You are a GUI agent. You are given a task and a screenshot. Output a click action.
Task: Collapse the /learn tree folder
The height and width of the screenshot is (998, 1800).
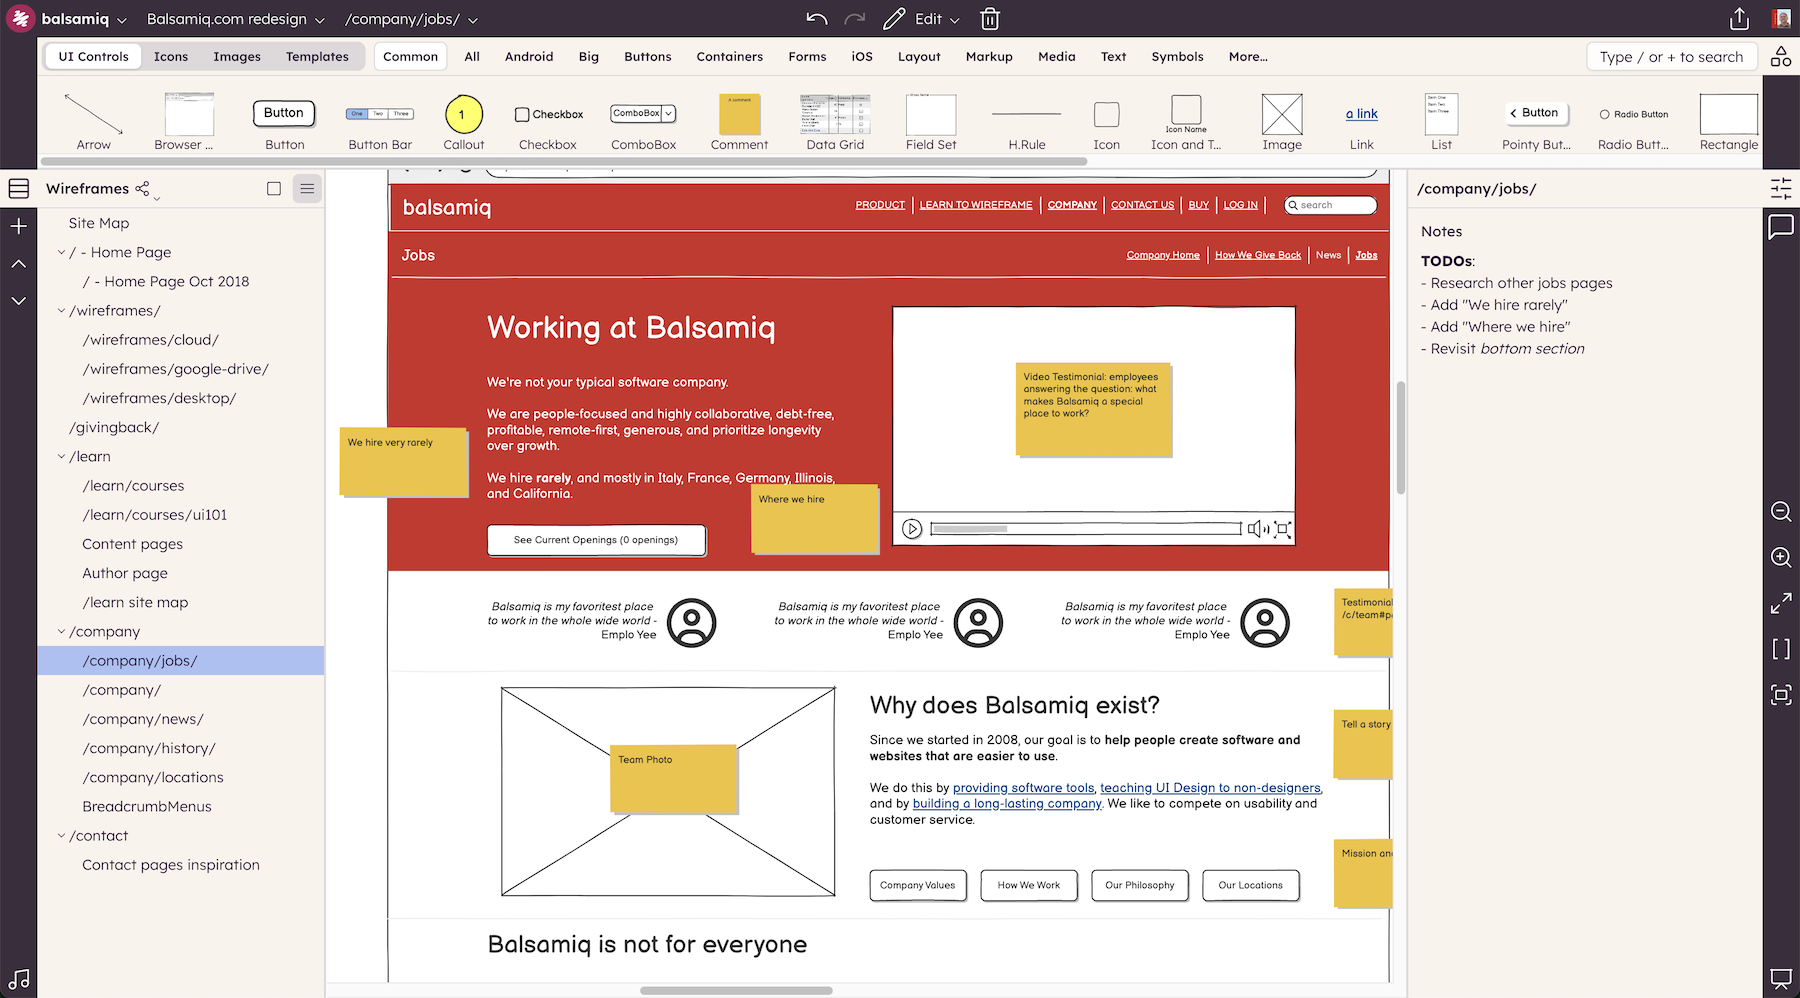[x=61, y=457]
